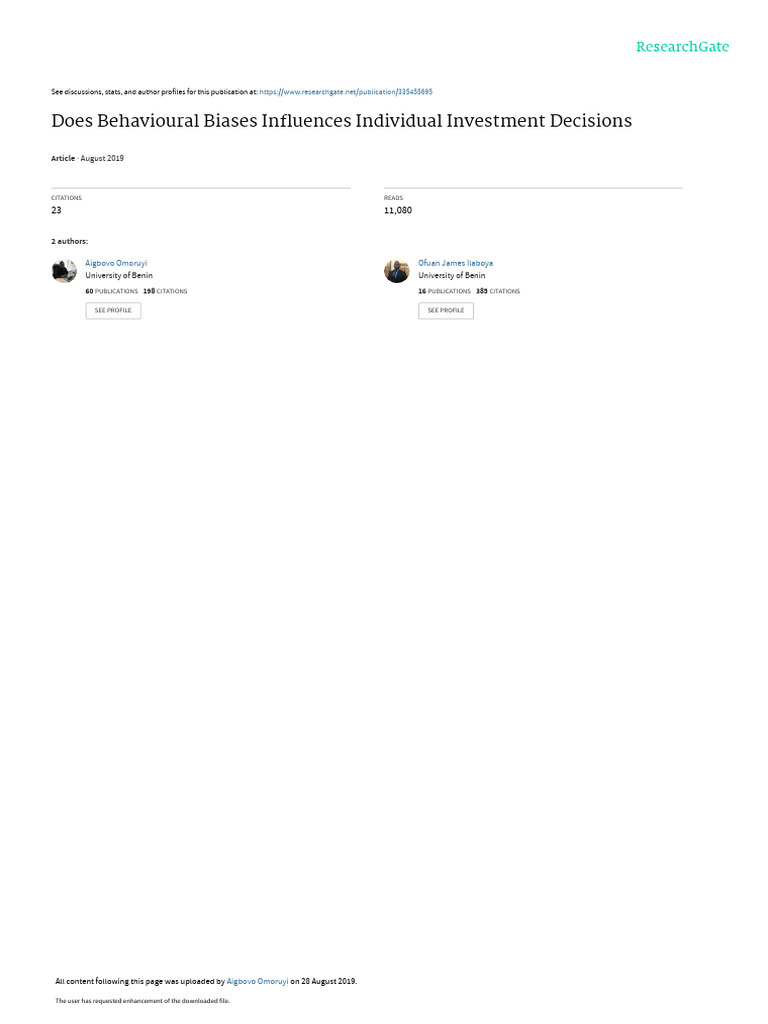
Task: Open the Ofuan James Ilaboya author link
Action: click(456, 263)
